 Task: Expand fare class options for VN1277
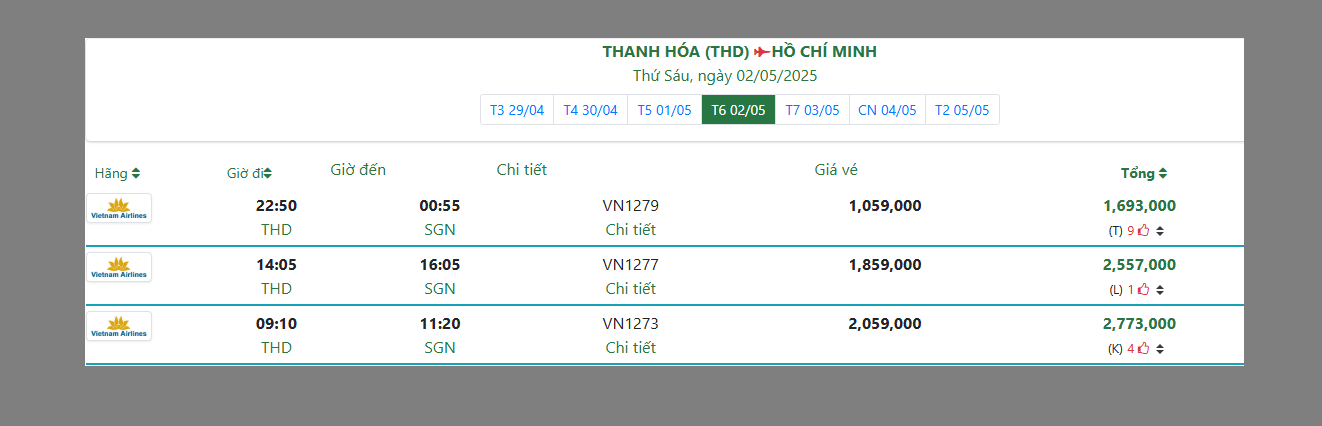pyautogui.click(x=1160, y=290)
